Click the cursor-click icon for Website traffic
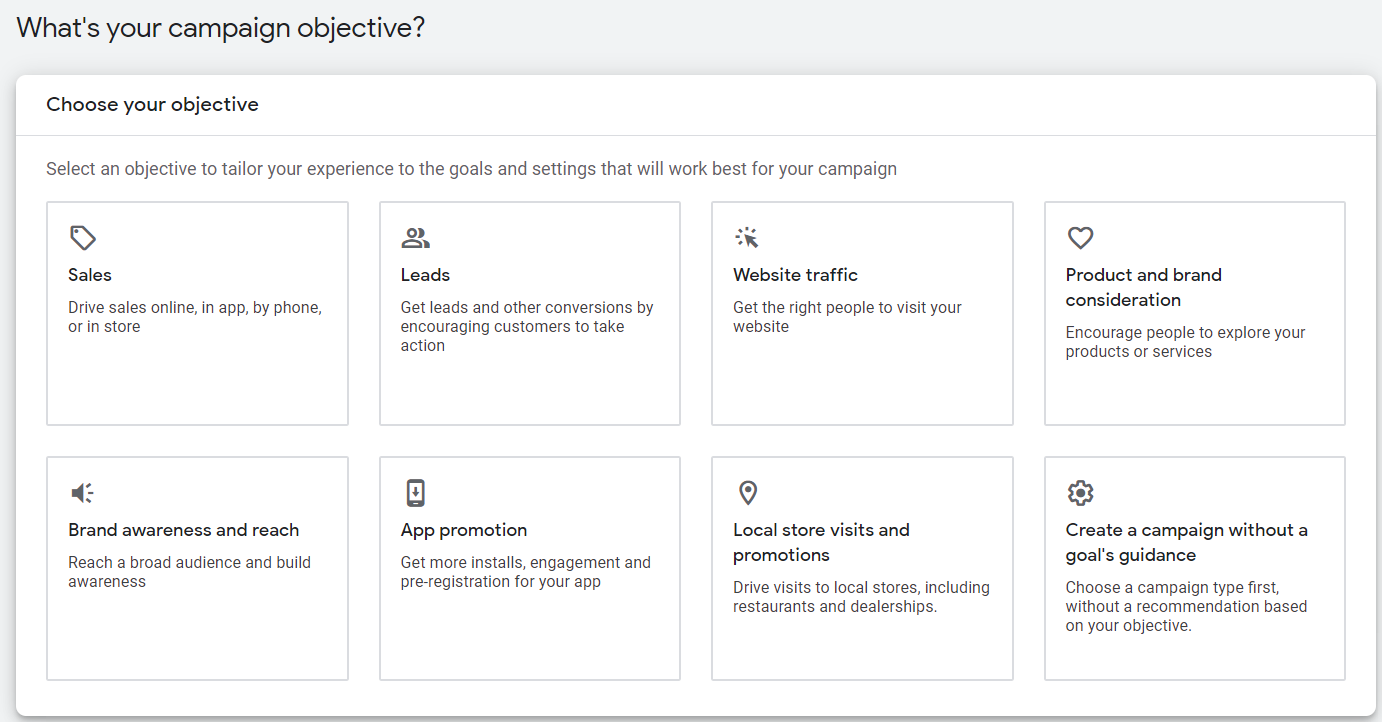Image resolution: width=1382 pixels, height=722 pixels. (747, 238)
